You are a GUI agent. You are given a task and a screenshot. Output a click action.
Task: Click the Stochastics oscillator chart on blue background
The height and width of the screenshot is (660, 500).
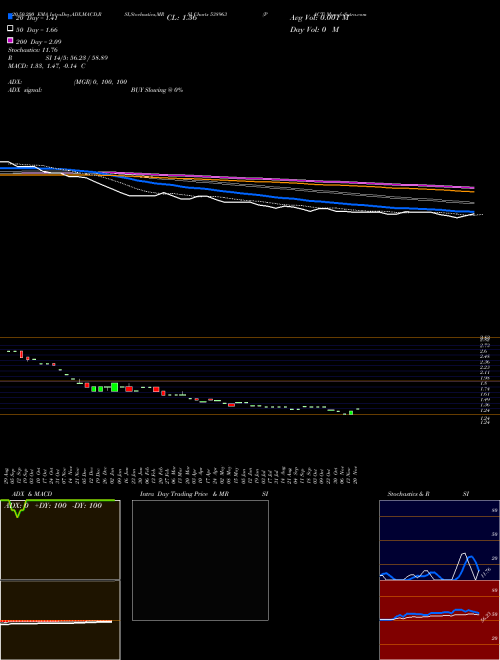click(439, 540)
